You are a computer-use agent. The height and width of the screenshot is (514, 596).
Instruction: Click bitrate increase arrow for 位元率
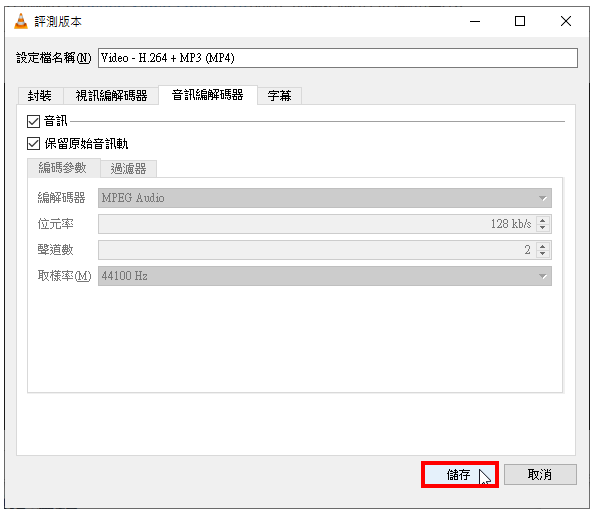(543, 220)
